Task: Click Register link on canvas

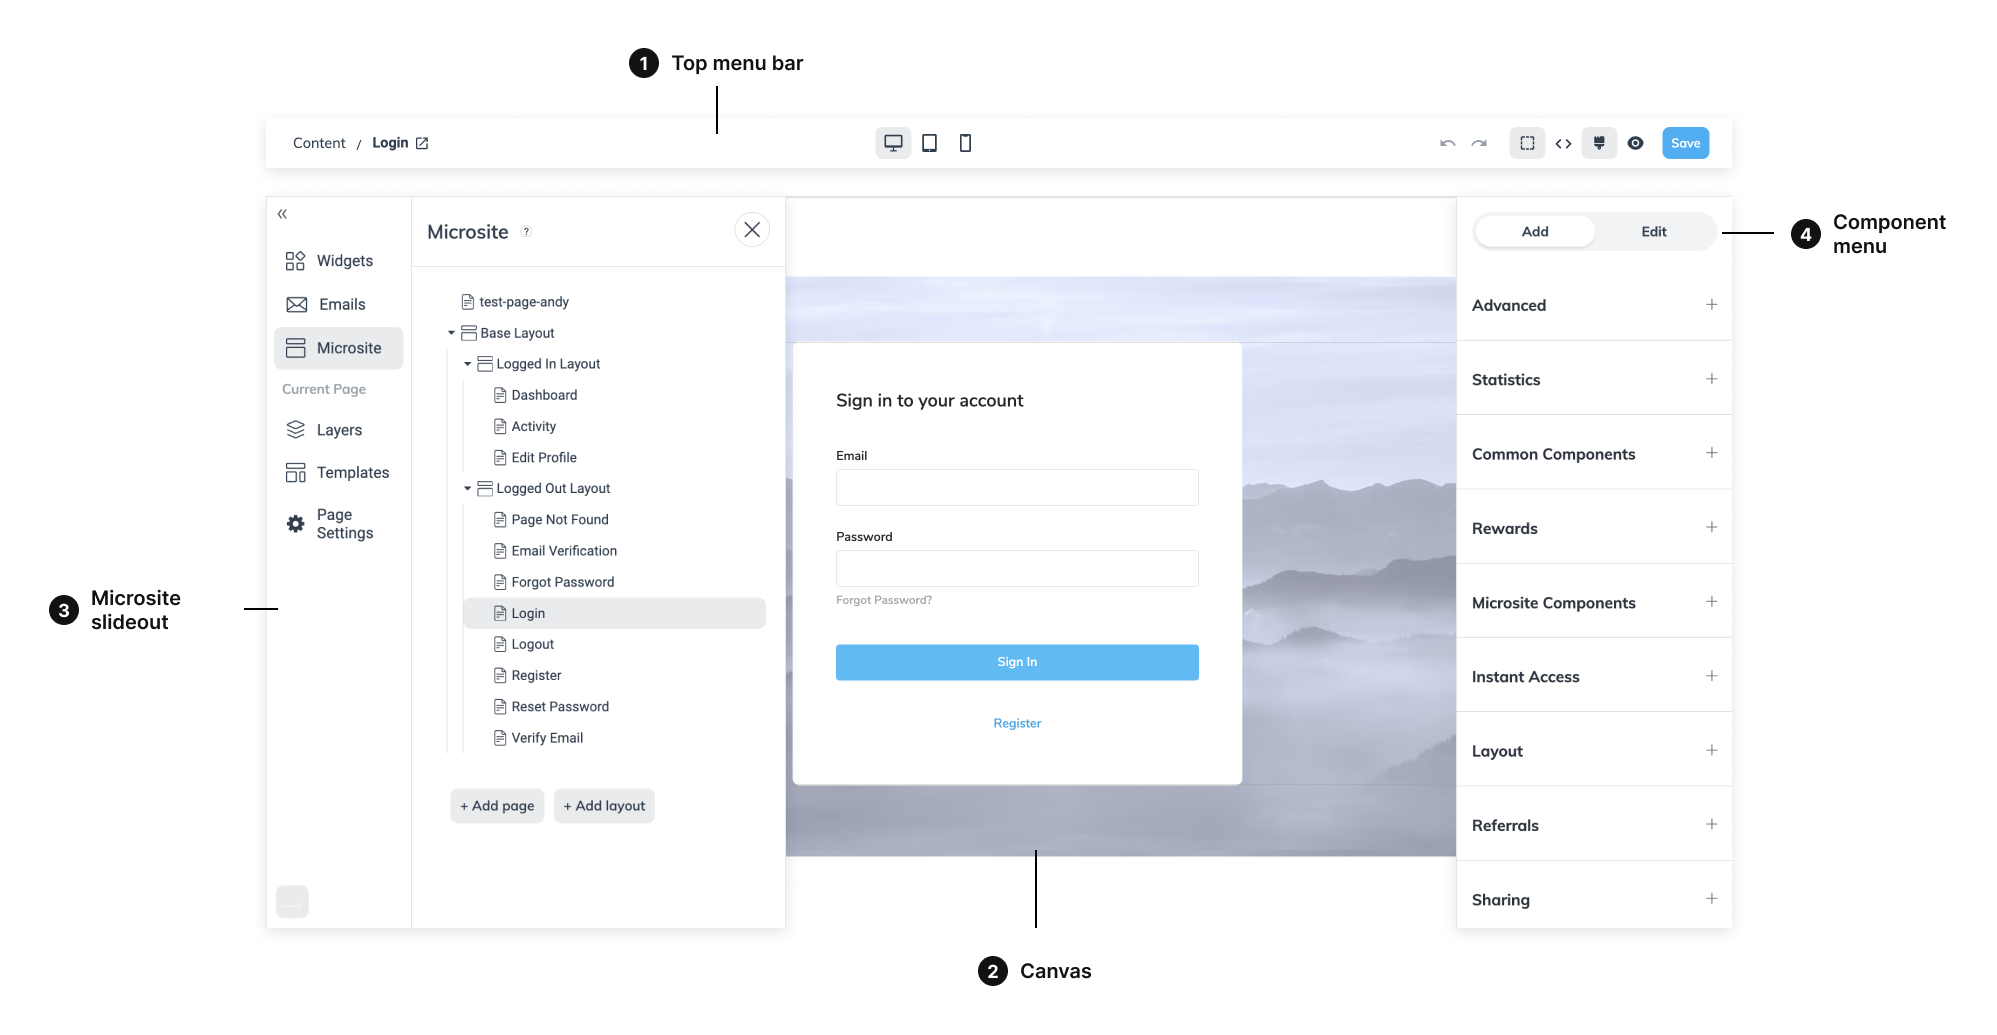Action: click(x=1017, y=723)
